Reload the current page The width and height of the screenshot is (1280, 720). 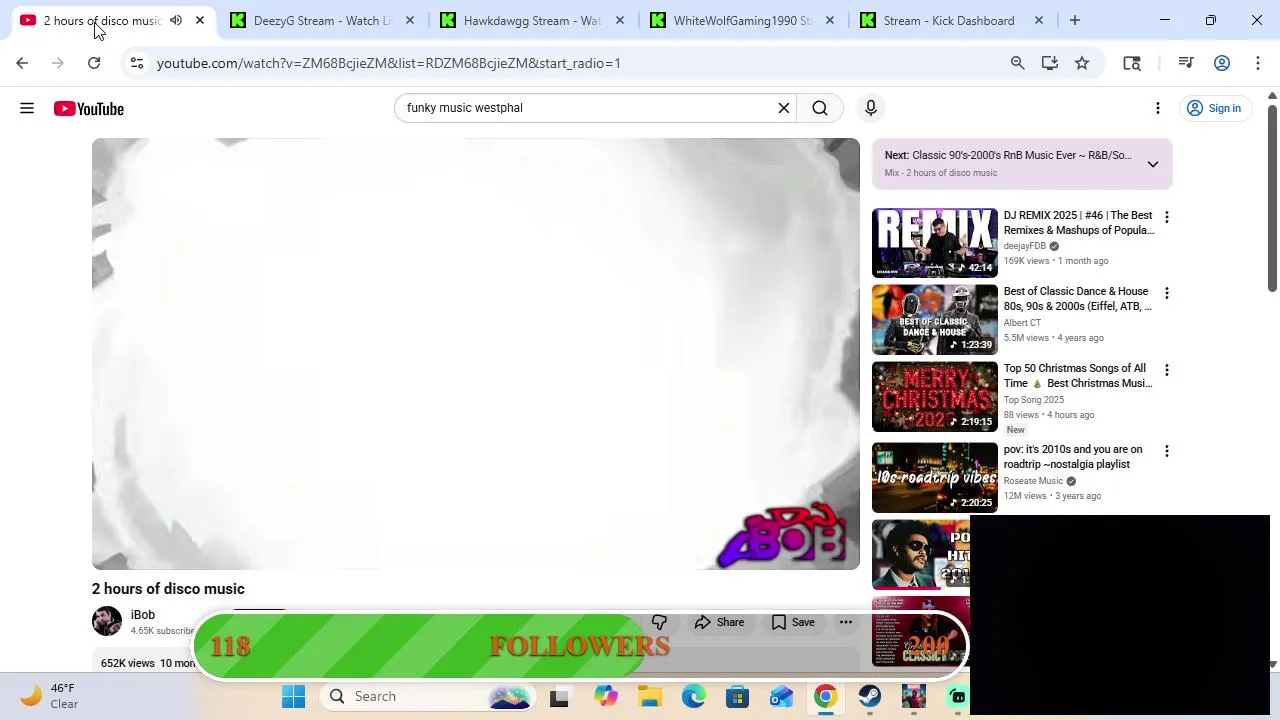[x=94, y=63]
